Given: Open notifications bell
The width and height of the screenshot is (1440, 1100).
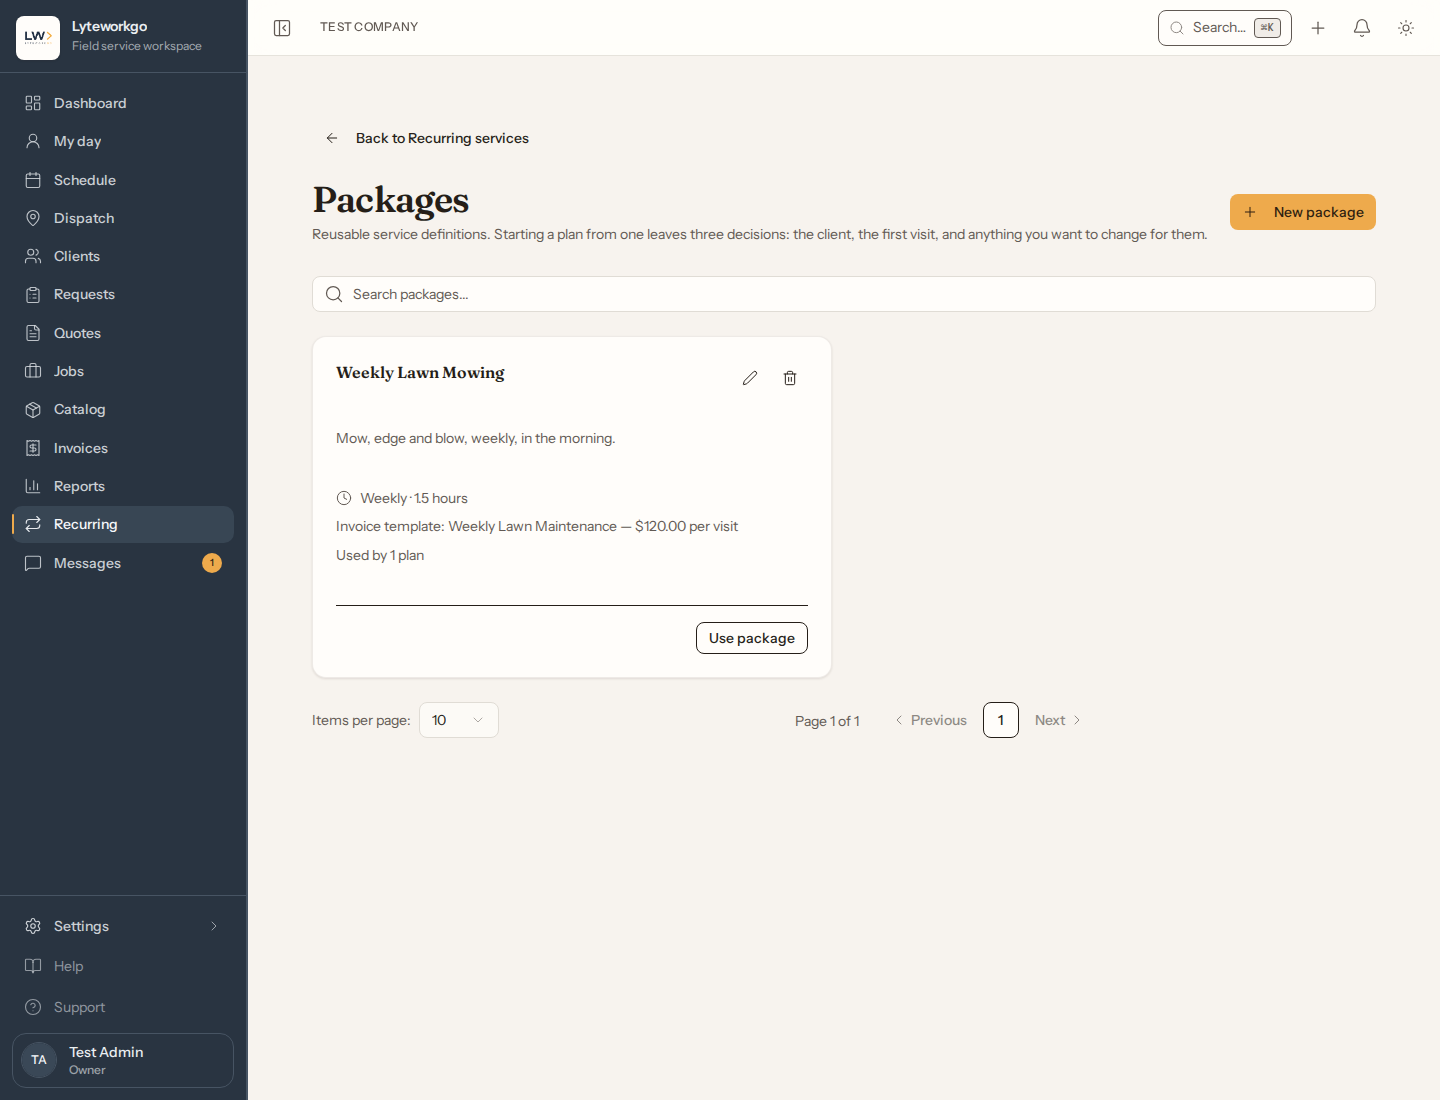Looking at the screenshot, I should pos(1362,28).
